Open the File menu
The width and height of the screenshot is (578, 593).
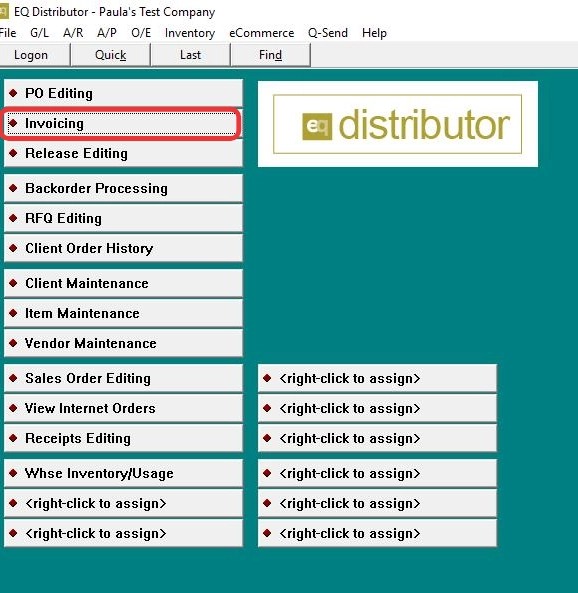pos(8,33)
